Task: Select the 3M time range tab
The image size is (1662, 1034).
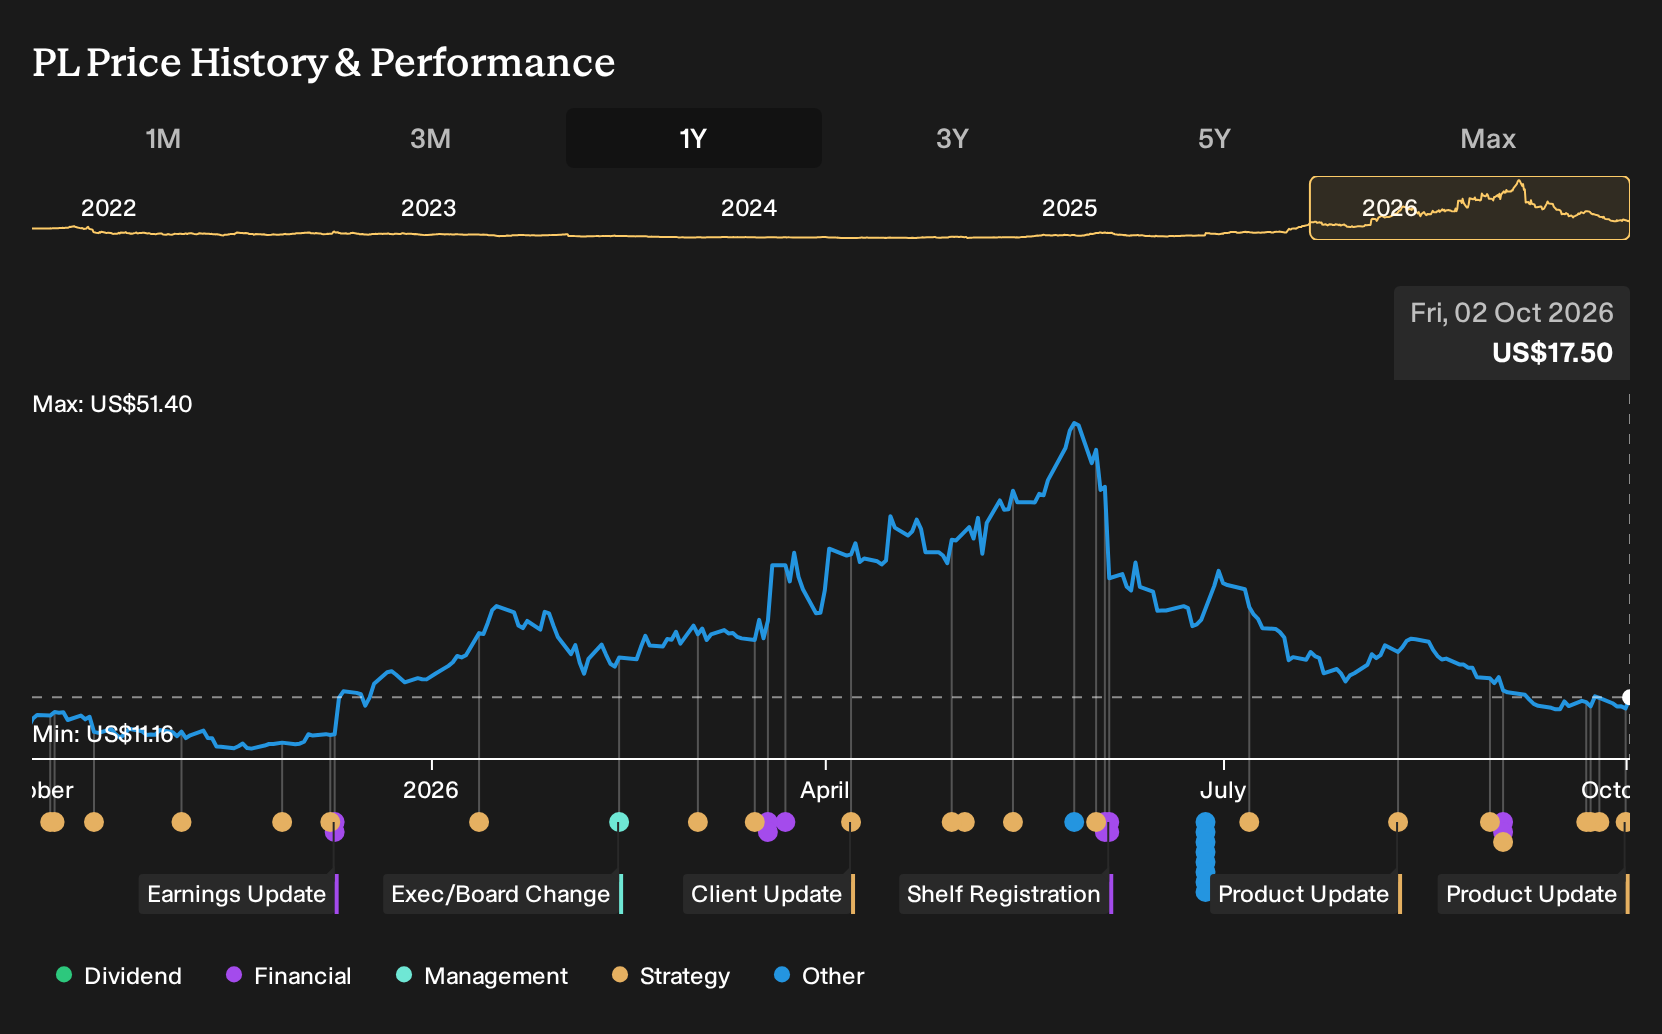Action: [430, 138]
